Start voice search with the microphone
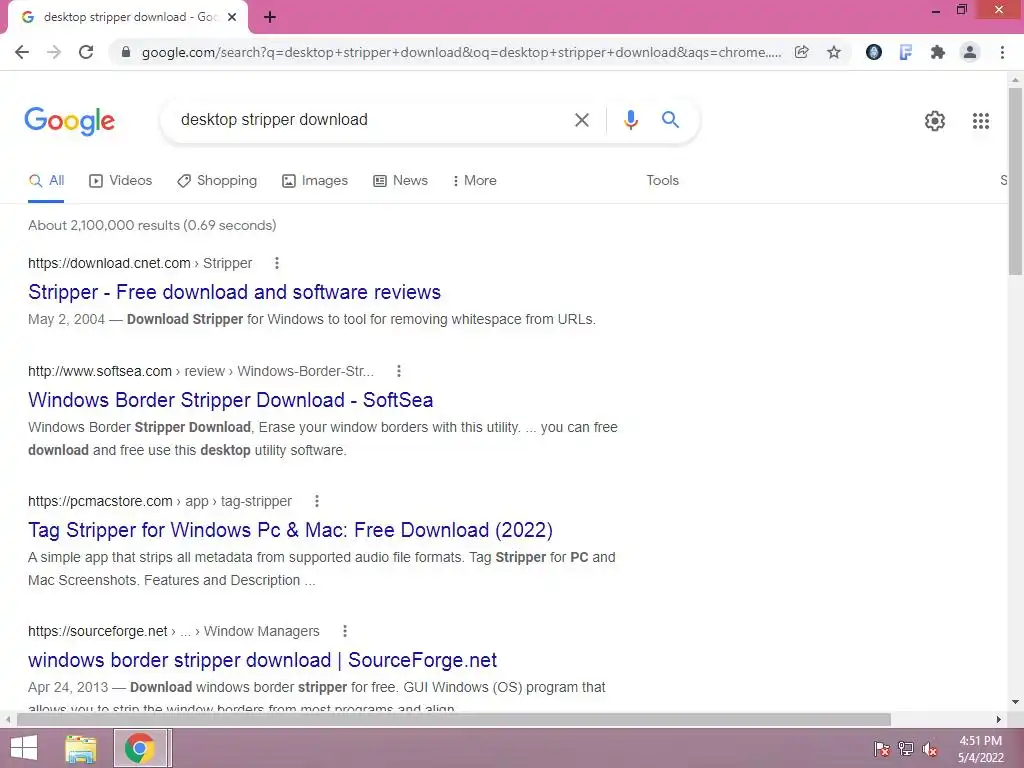Image resolution: width=1024 pixels, height=768 pixels. pyautogui.click(x=631, y=120)
